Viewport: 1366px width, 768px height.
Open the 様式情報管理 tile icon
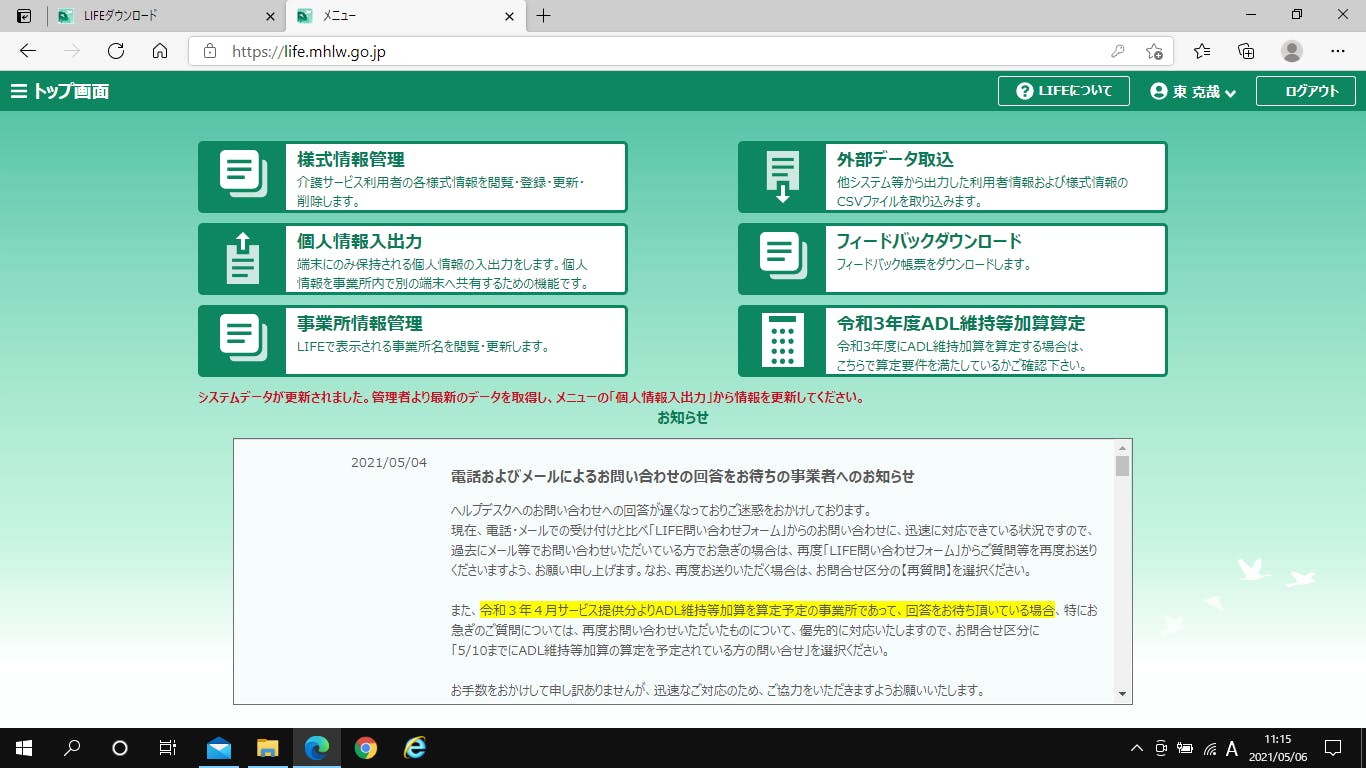click(242, 177)
